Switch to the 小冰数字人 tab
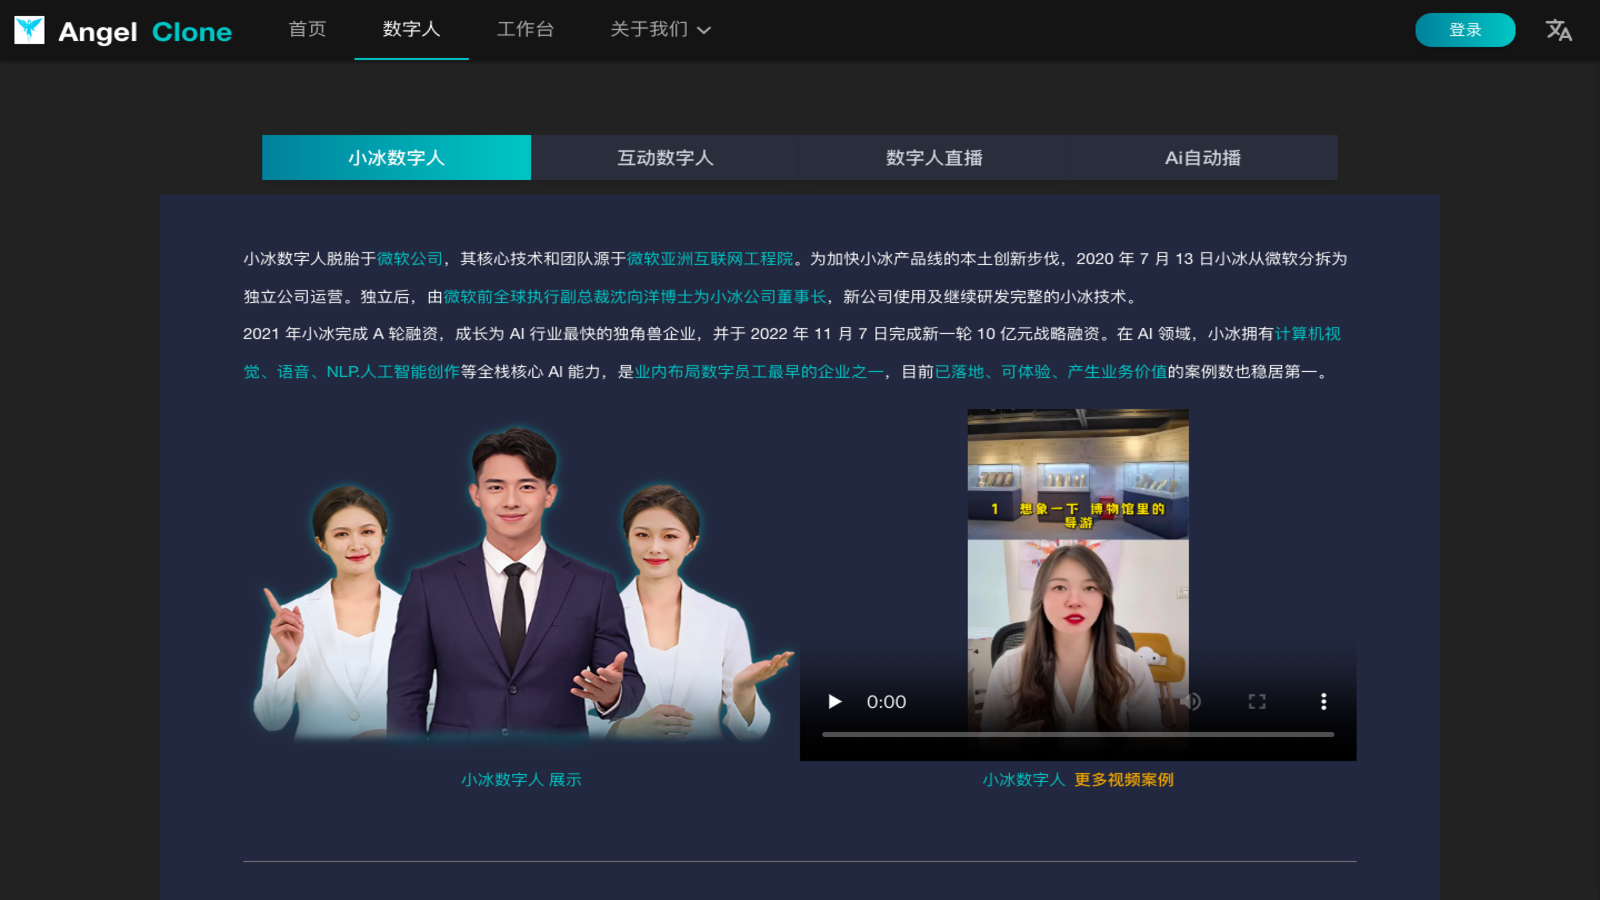This screenshot has width=1600, height=900. point(396,158)
